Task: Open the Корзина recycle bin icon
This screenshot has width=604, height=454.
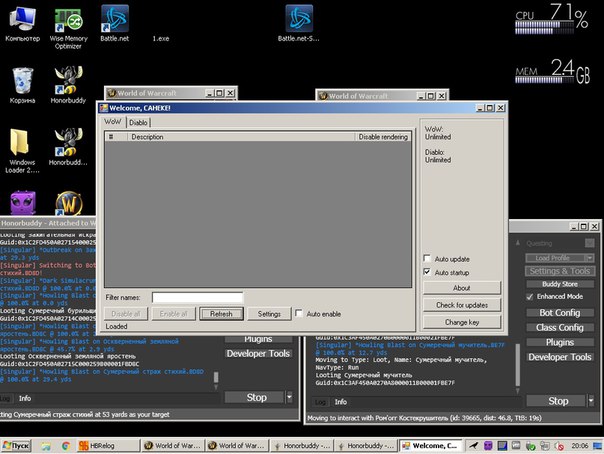Action: click(22, 82)
